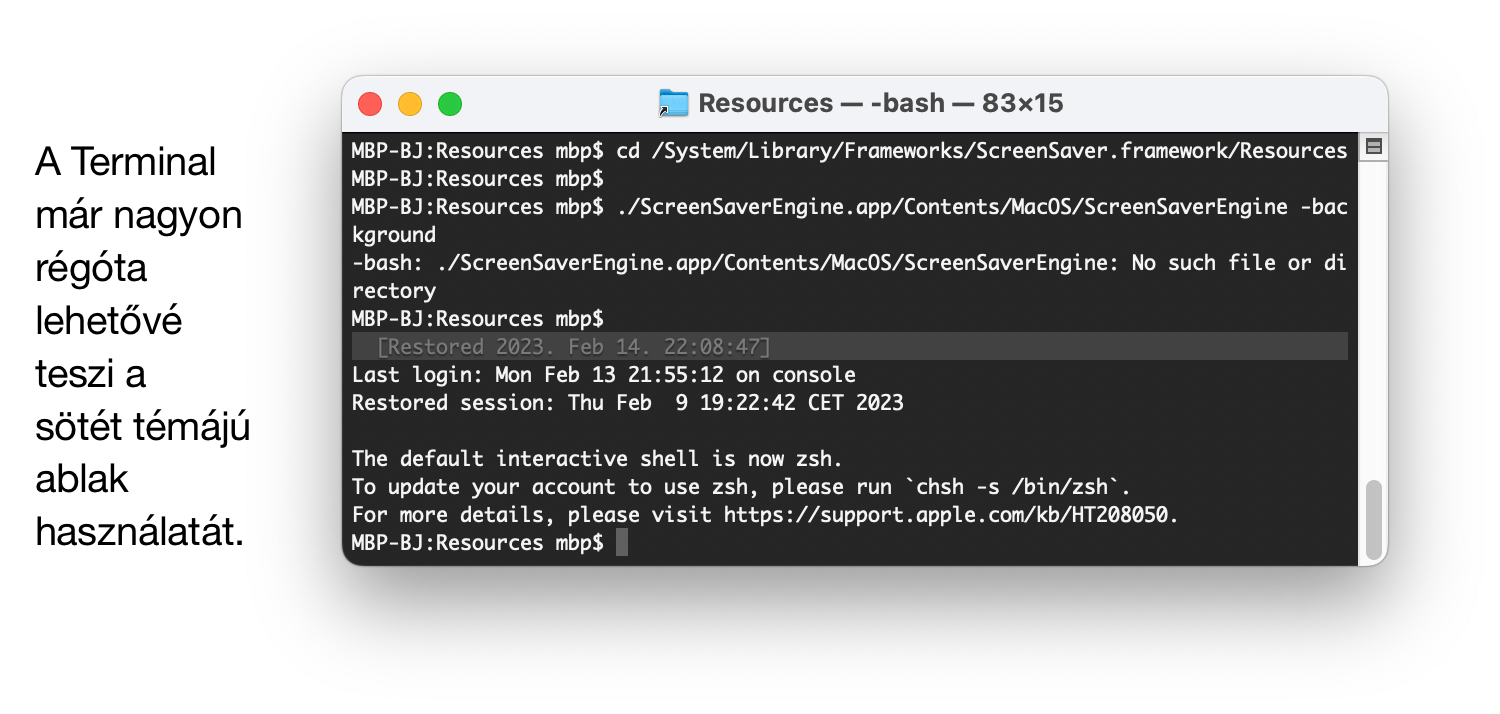The height and width of the screenshot is (714, 1500).
Task: Click the empty prompt line below the cd command
Action: 478,179
